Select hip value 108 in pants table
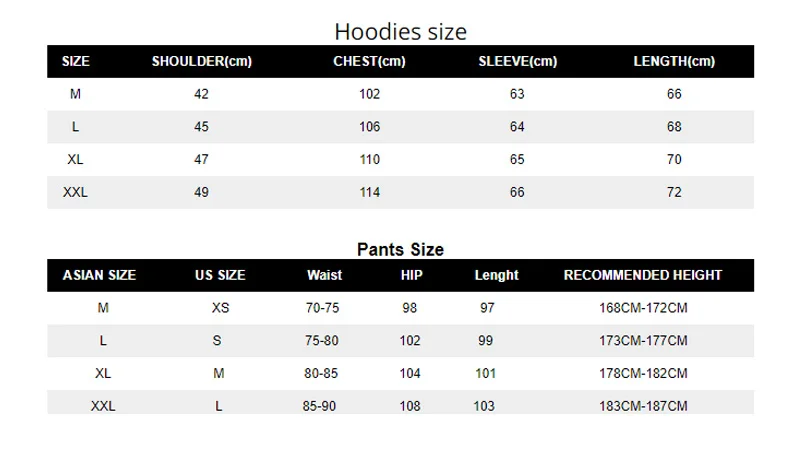The height and width of the screenshot is (452, 800). [x=410, y=406]
